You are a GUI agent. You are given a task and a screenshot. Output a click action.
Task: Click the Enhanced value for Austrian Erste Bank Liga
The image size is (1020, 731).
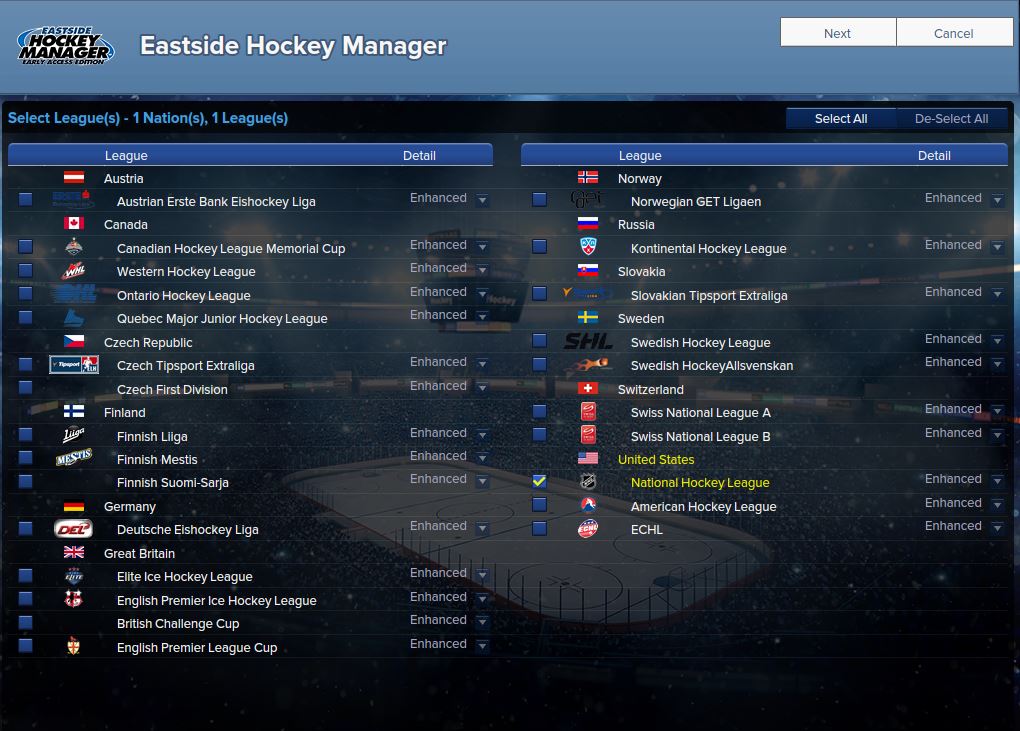[438, 198]
